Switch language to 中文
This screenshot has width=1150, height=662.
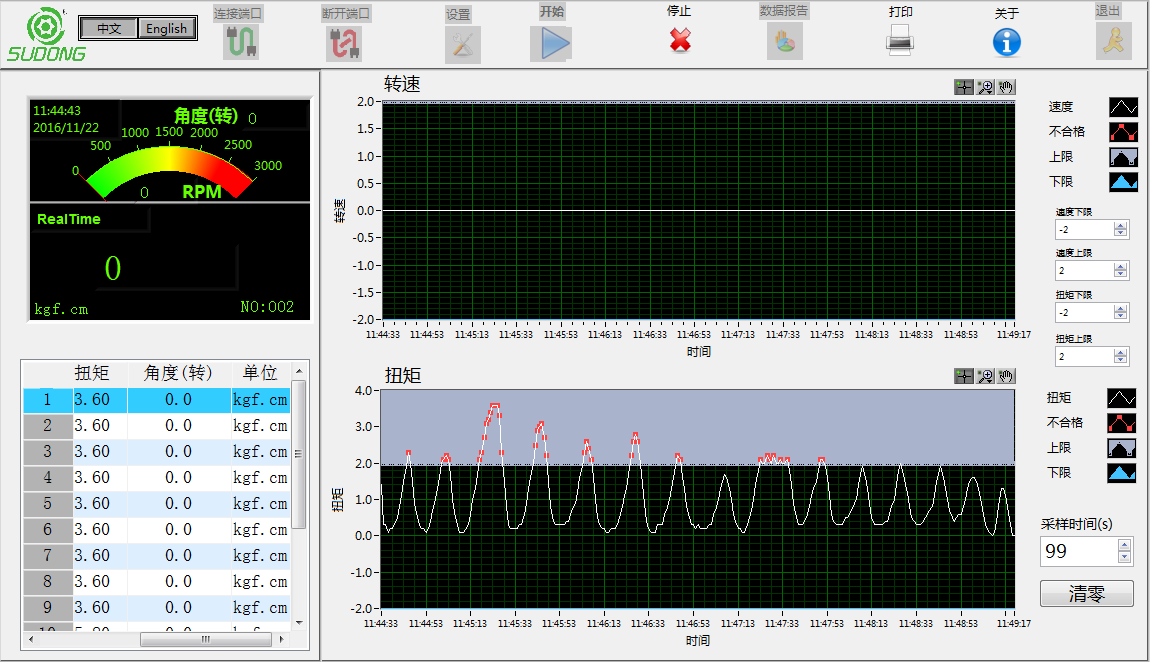tap(109, 28)
